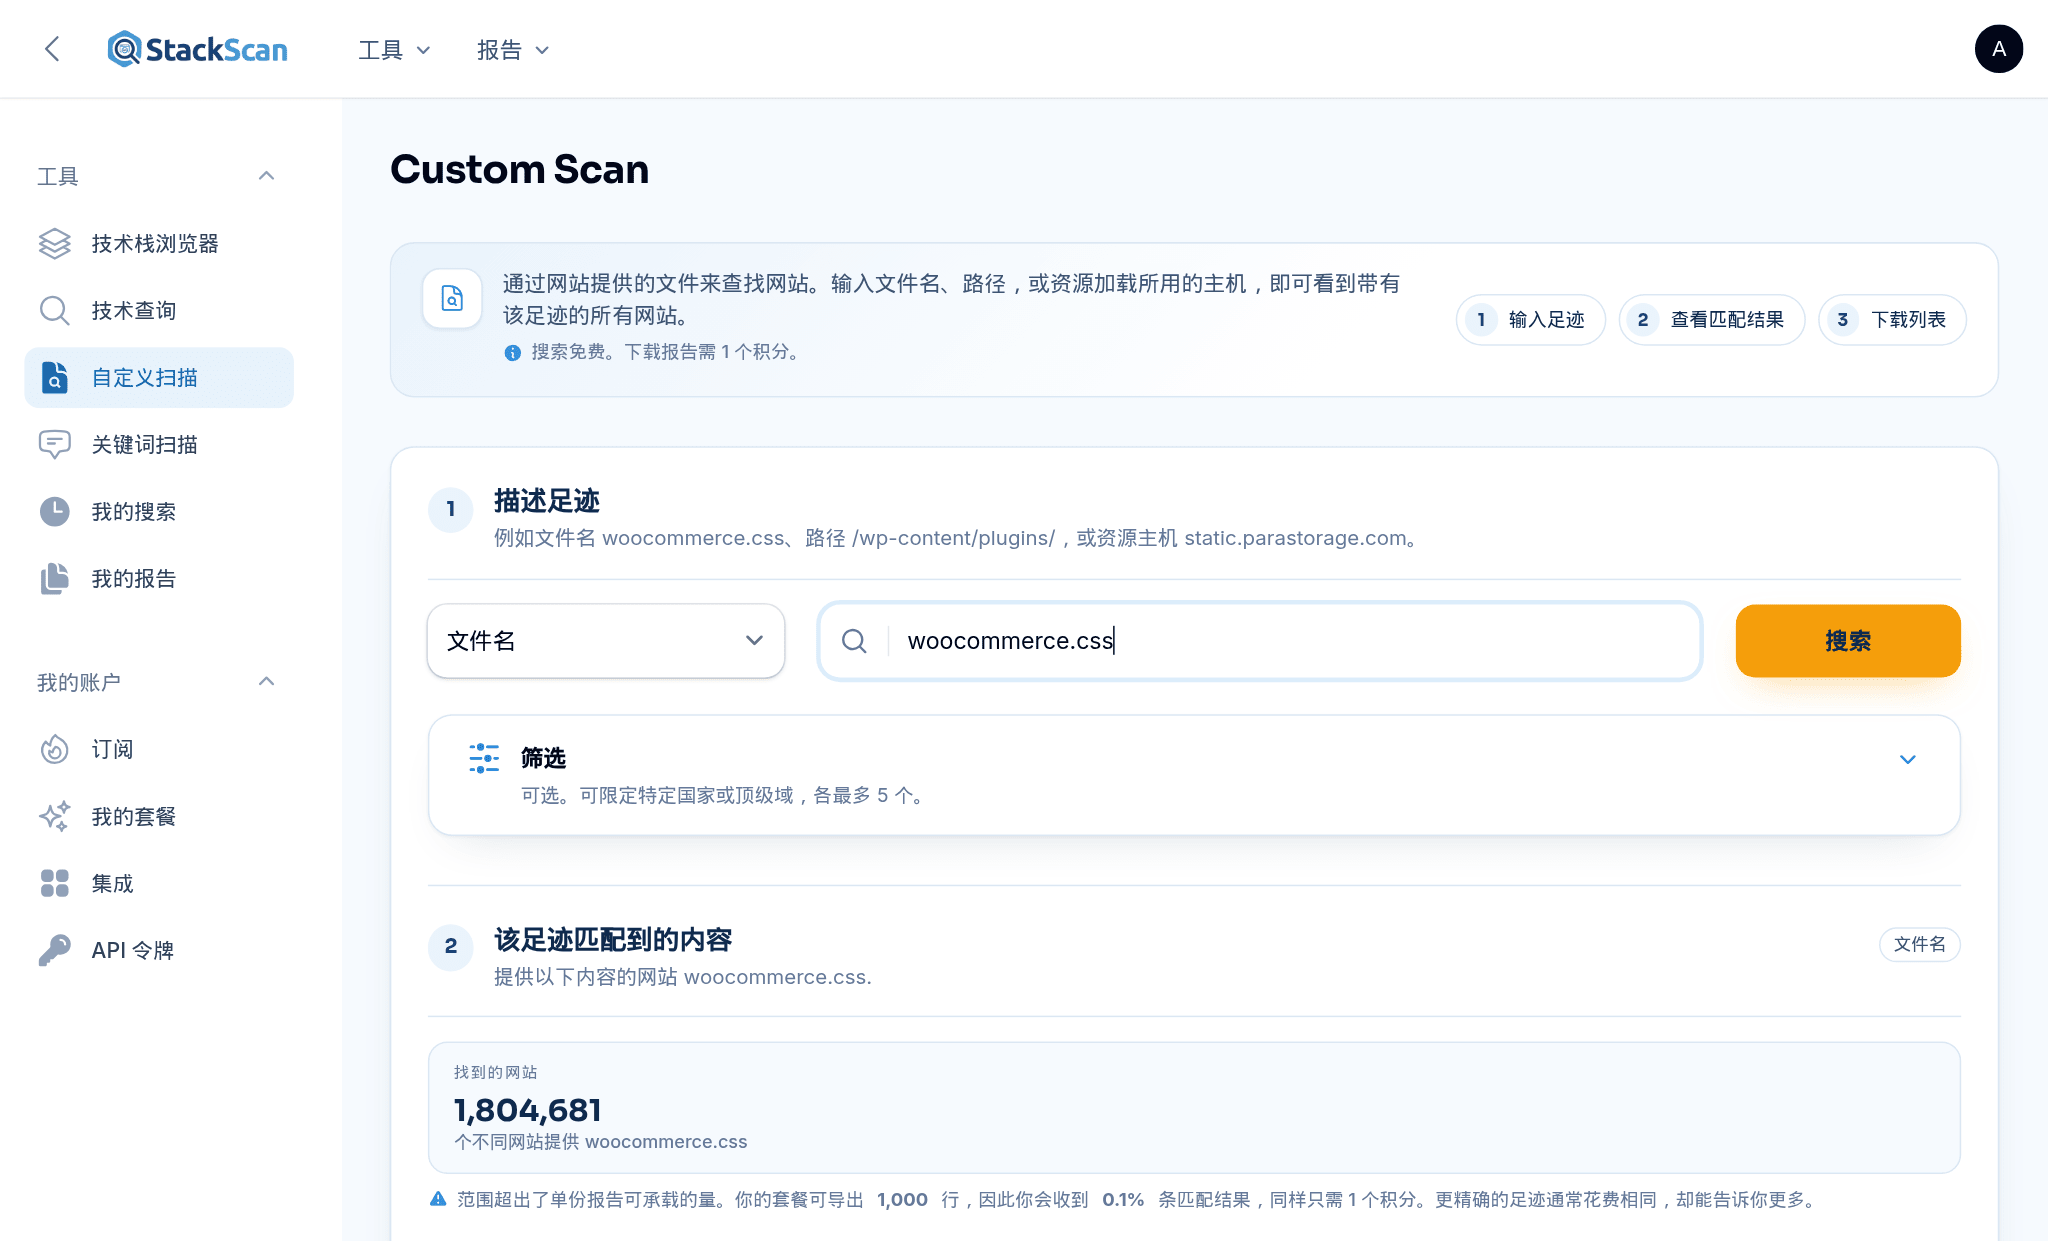Viewport: 2048px width, 1241px height.
Task: Open the 报告 top menu
Action: 513,50
